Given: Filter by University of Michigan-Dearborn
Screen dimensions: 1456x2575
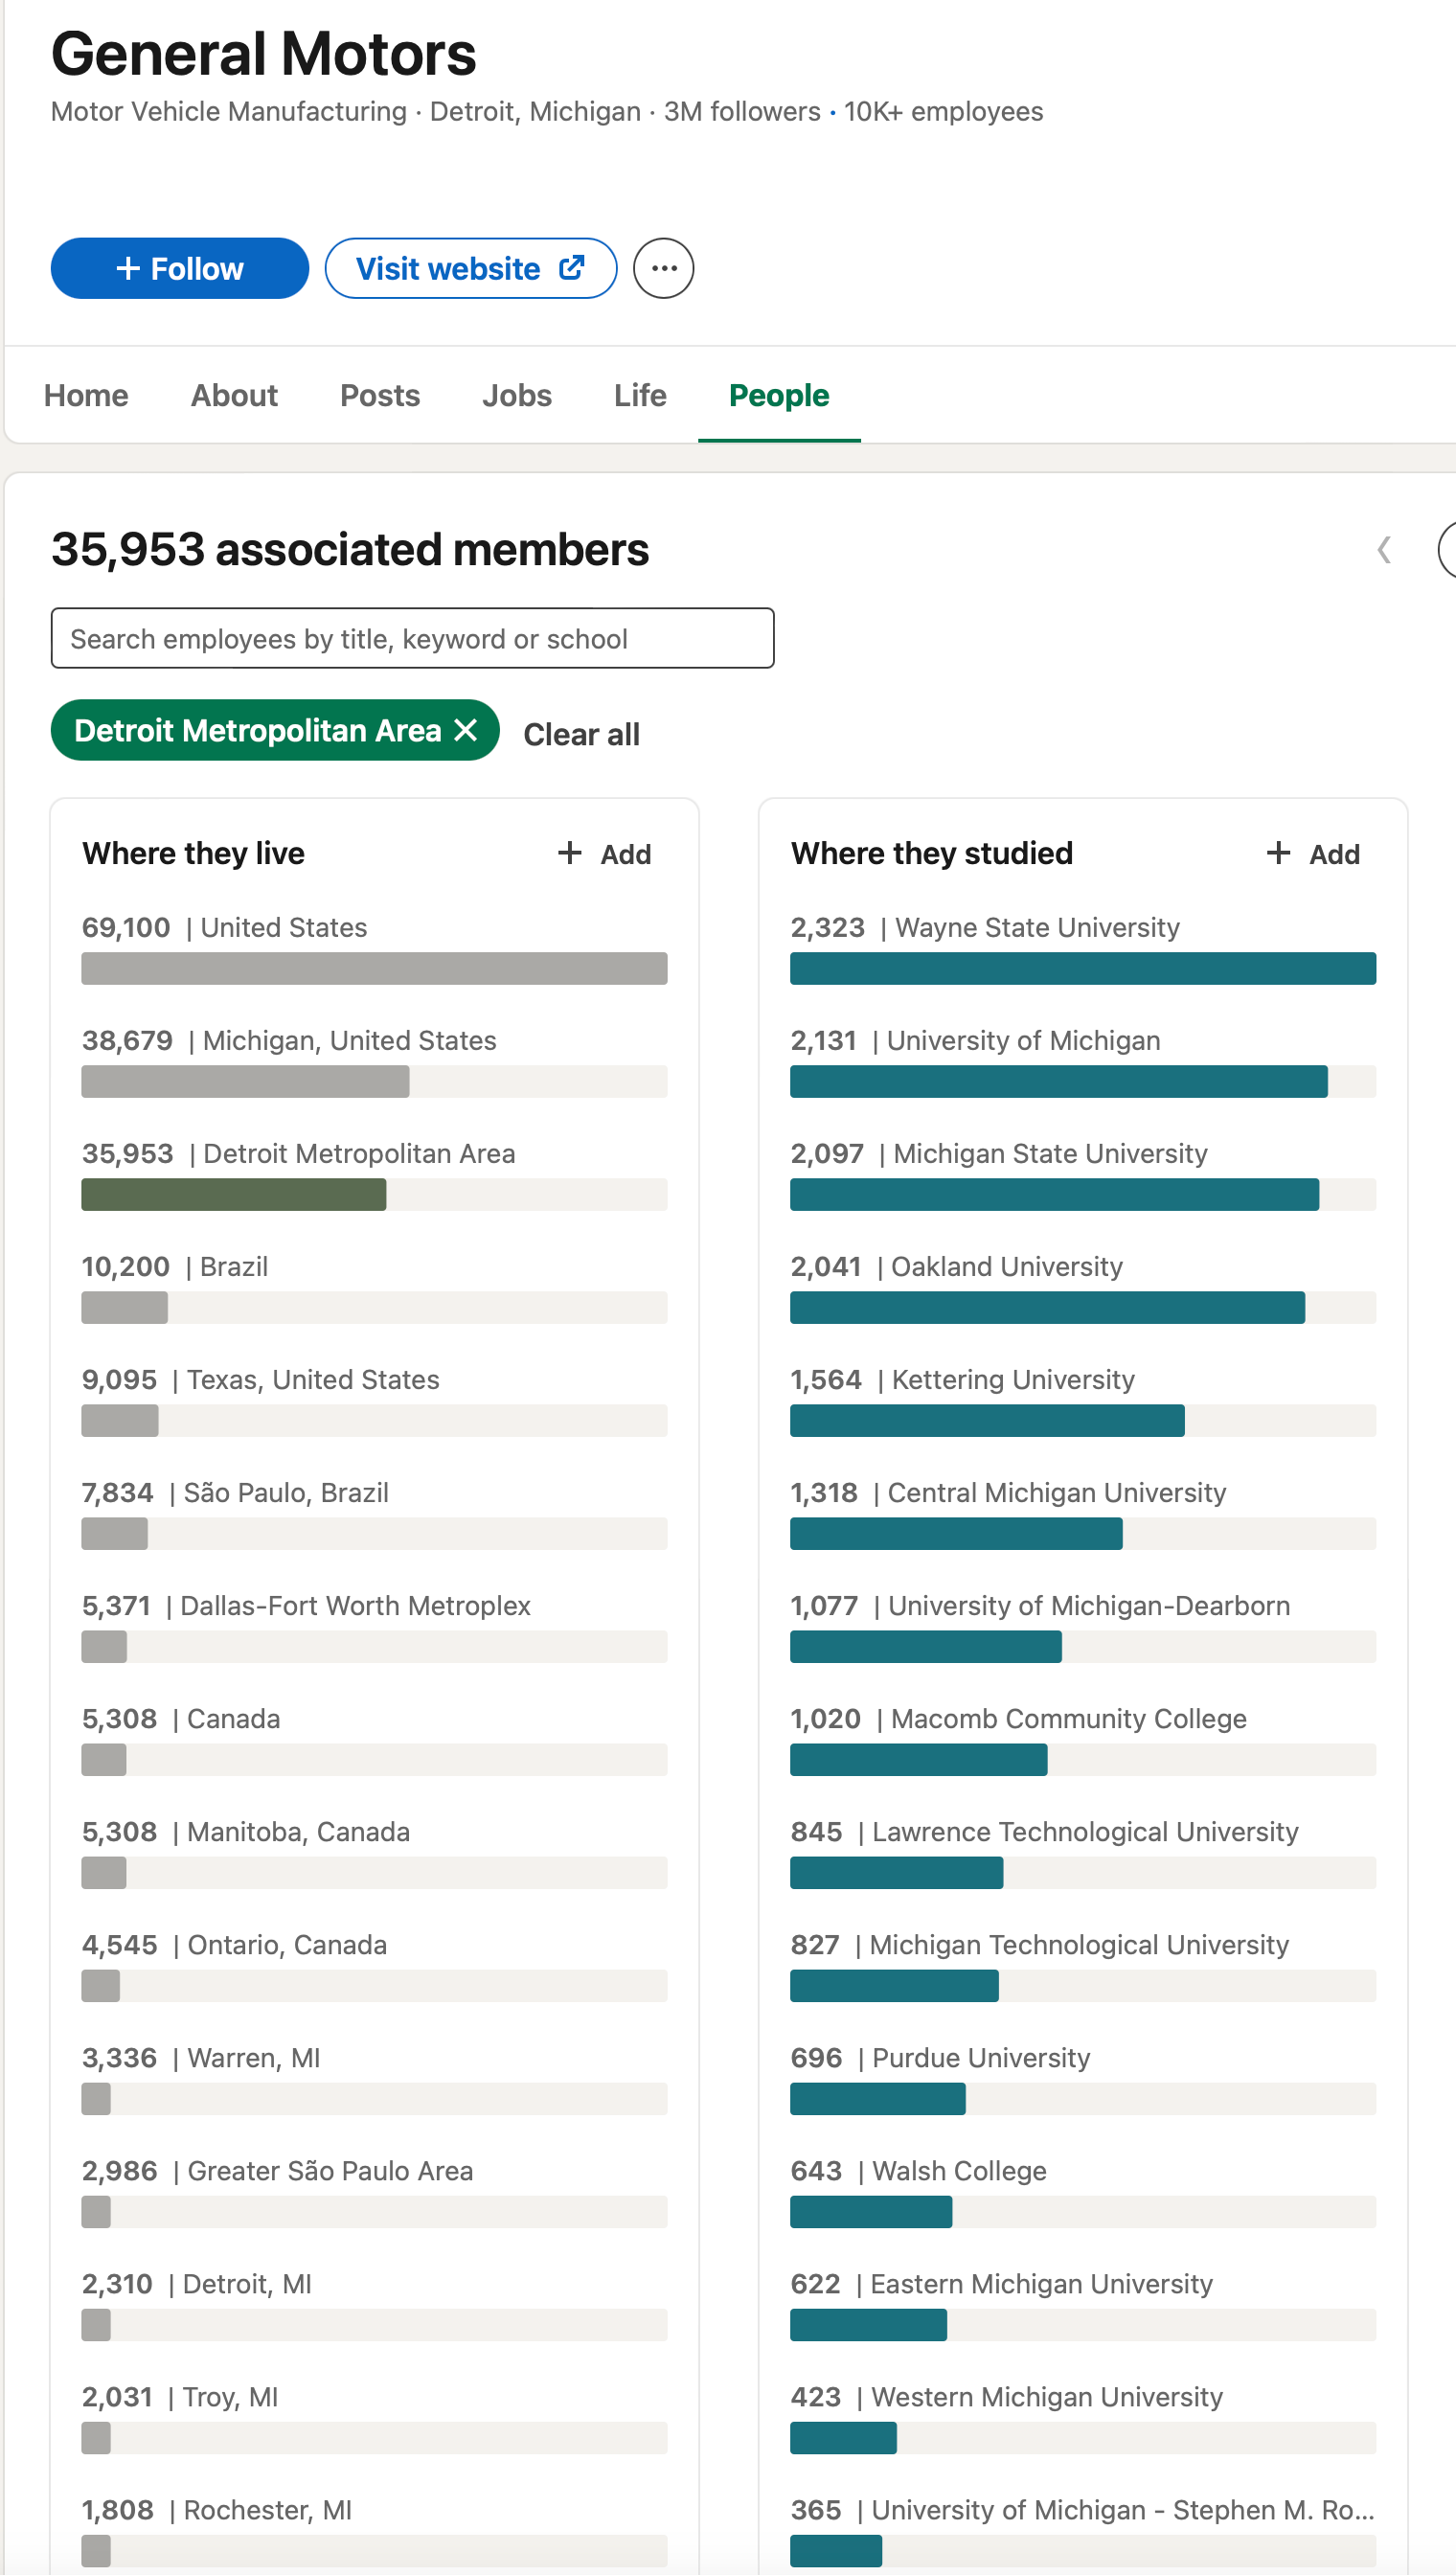Looking at the screenshot, I should 1083,1626.
